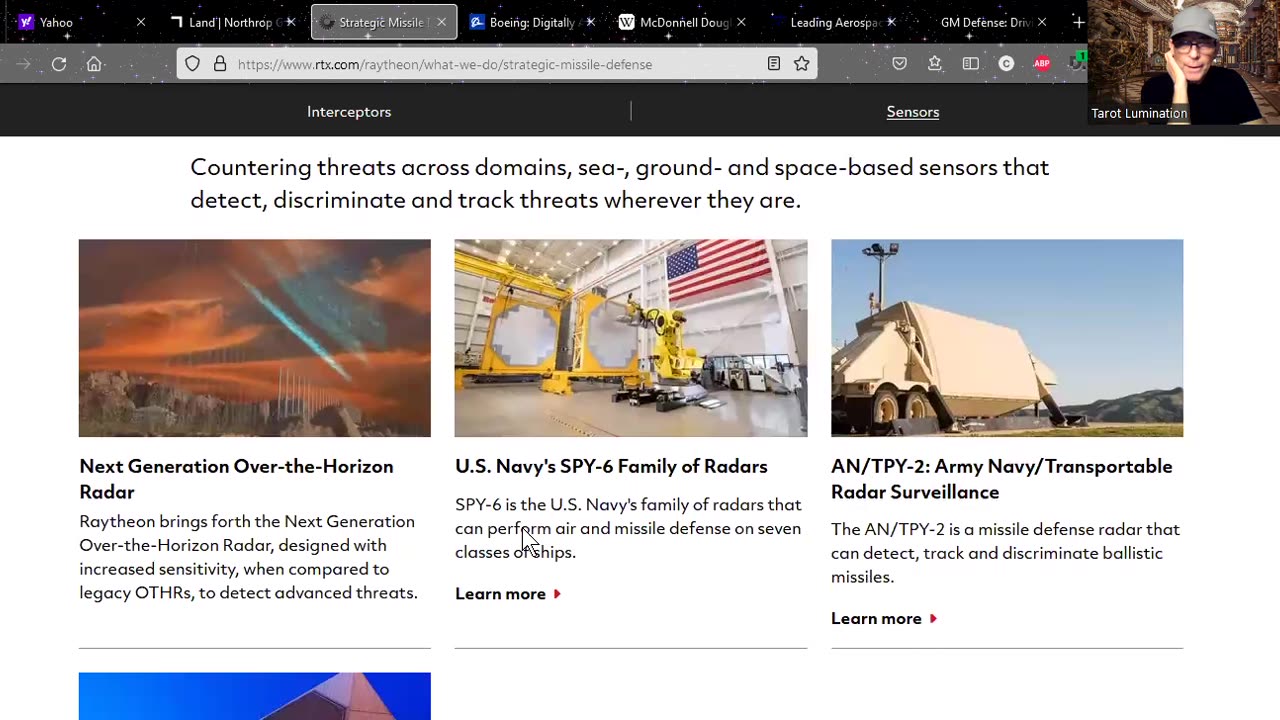View site security padlock info

[219, 64]
